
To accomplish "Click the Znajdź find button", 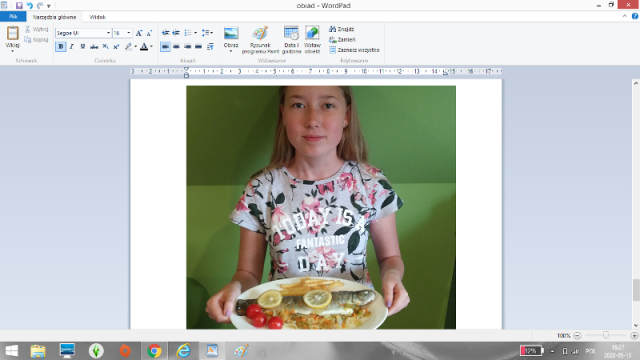I will pos(342,29).
